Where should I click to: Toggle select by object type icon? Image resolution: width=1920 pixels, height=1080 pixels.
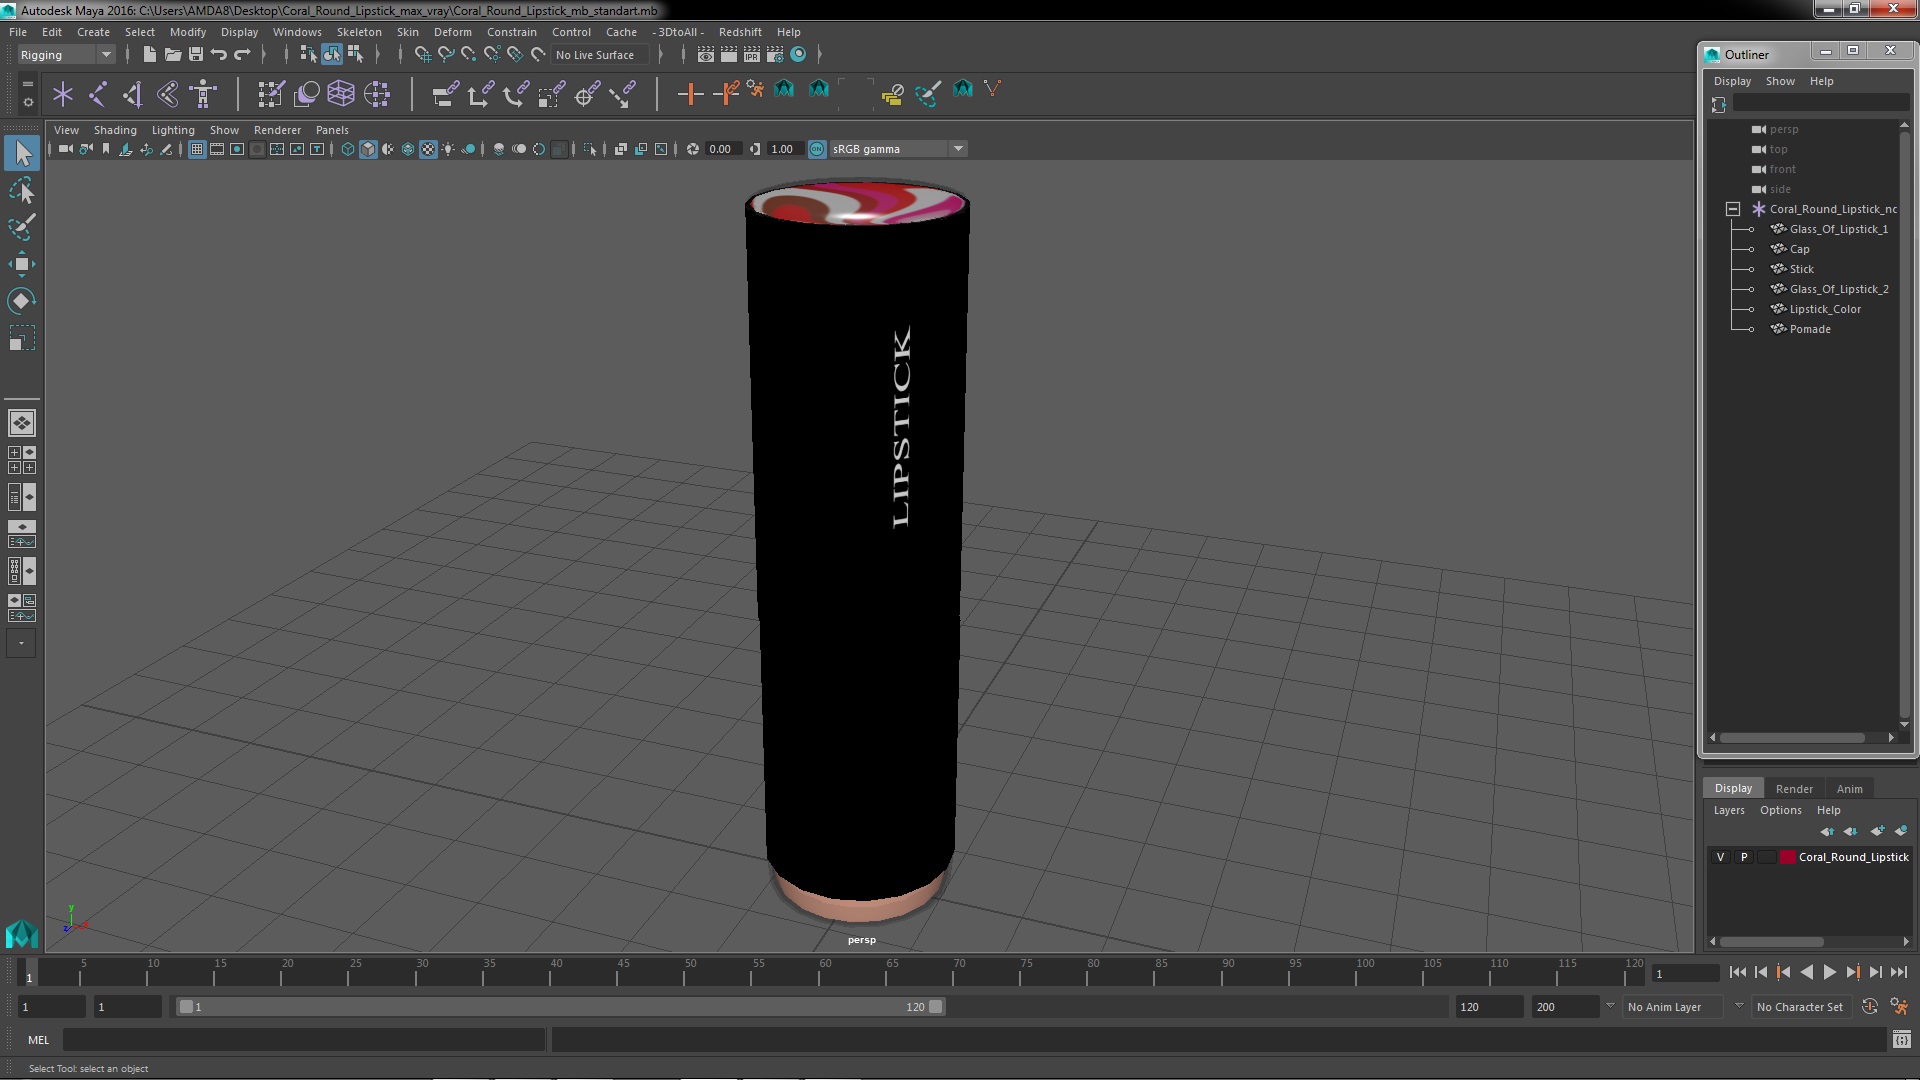pyautogui.click(x=332, y=55)
